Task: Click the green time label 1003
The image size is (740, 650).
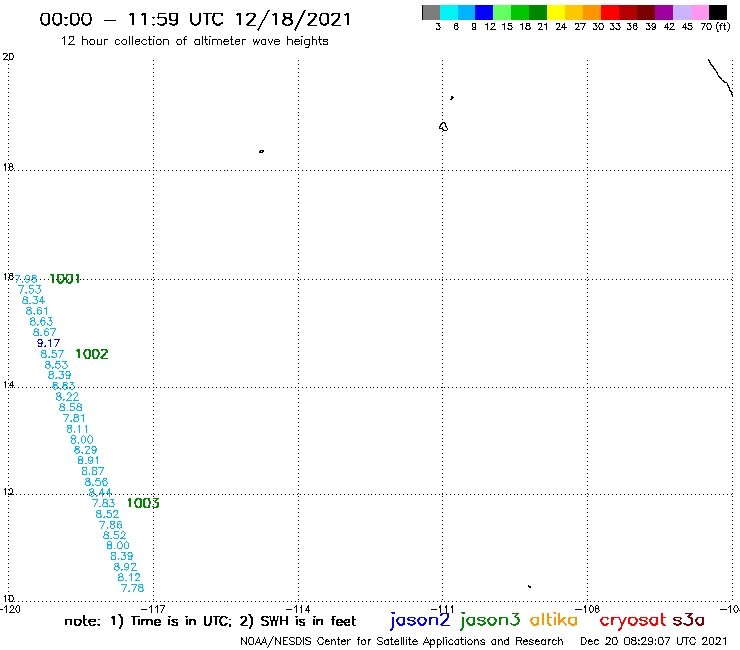Action: click(143, 503)
